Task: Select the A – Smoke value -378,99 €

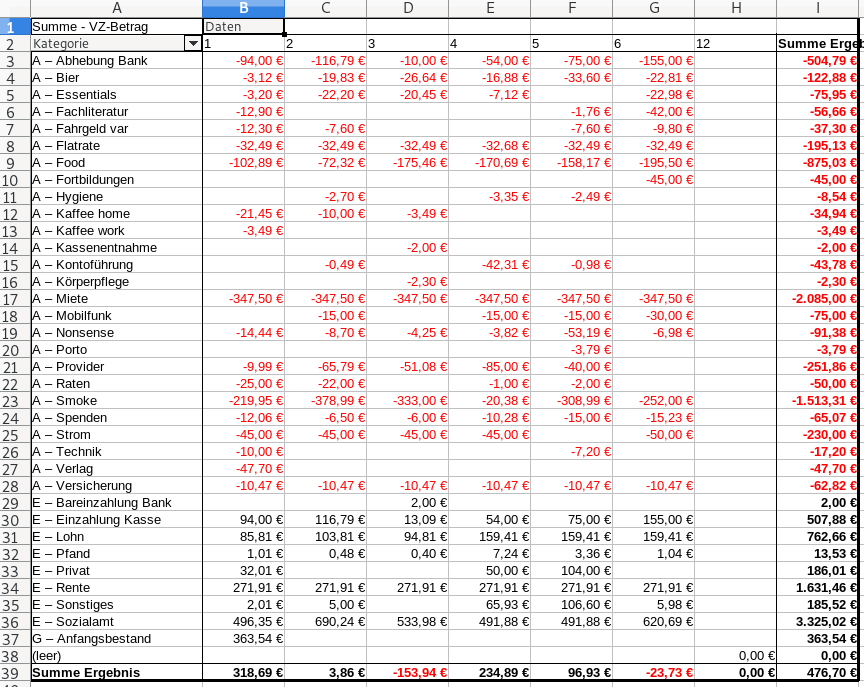Action: [325, 401]
